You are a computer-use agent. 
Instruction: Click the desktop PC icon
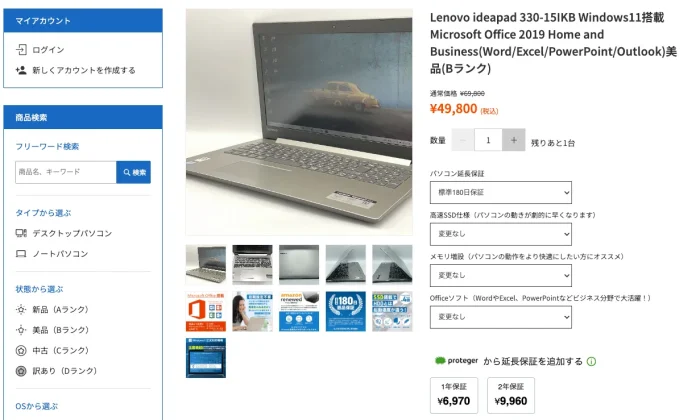click(x=21, y=233)
